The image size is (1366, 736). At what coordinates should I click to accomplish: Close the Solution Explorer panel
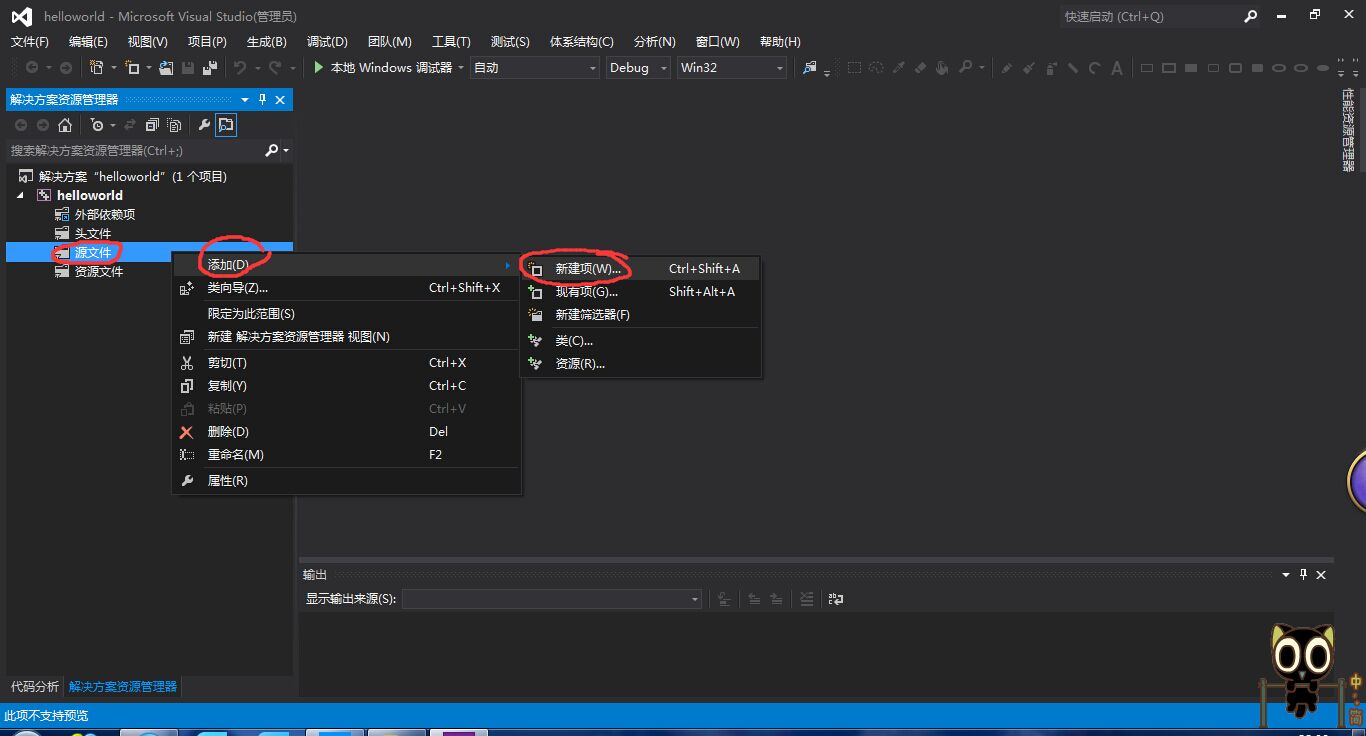click(x=280, y=100)
